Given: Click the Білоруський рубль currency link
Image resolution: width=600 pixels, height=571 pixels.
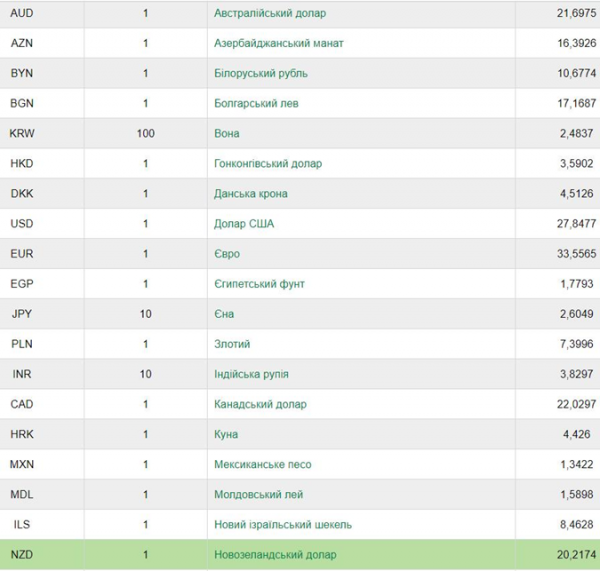Looking at the screenshot, I should (x=261, y=73).
